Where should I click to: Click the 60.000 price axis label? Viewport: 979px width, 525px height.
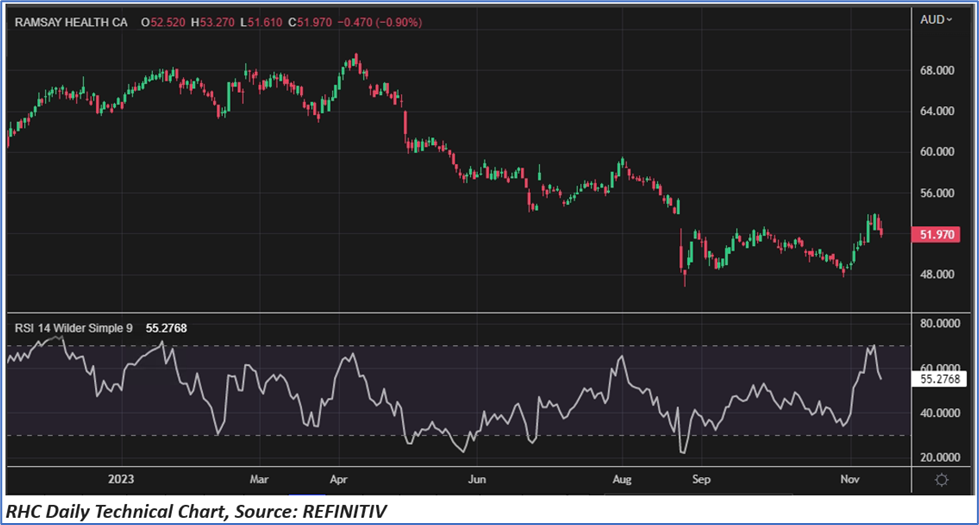pos(937,152)
